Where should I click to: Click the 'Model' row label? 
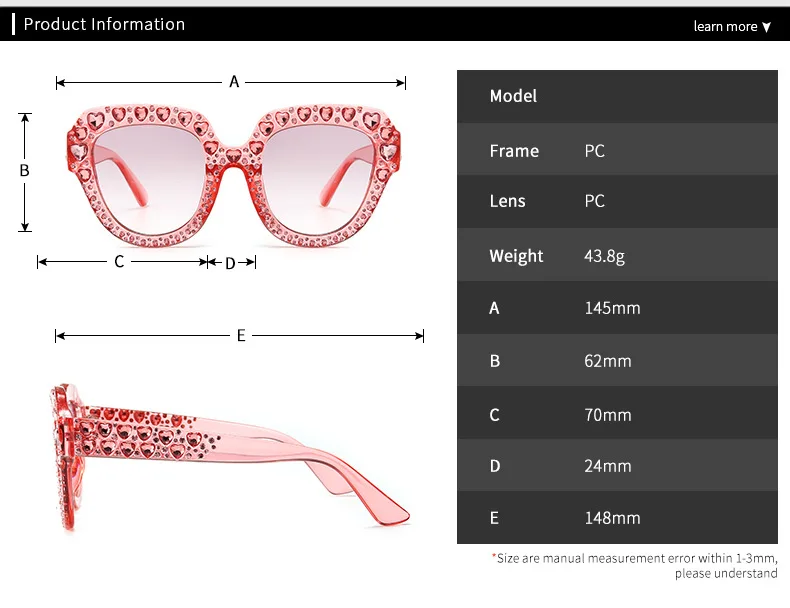tap(513, 96)
